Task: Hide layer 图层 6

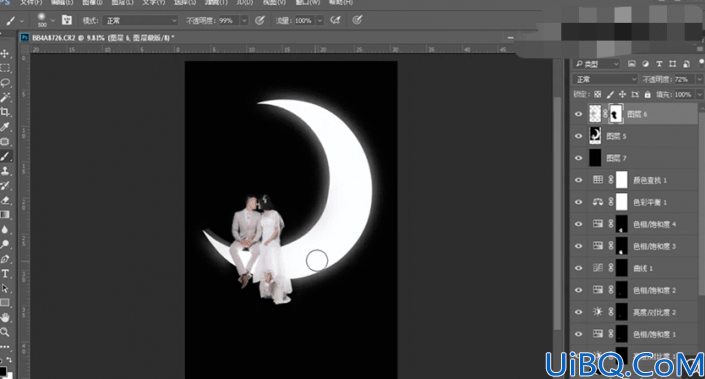Action: point(579,114)
